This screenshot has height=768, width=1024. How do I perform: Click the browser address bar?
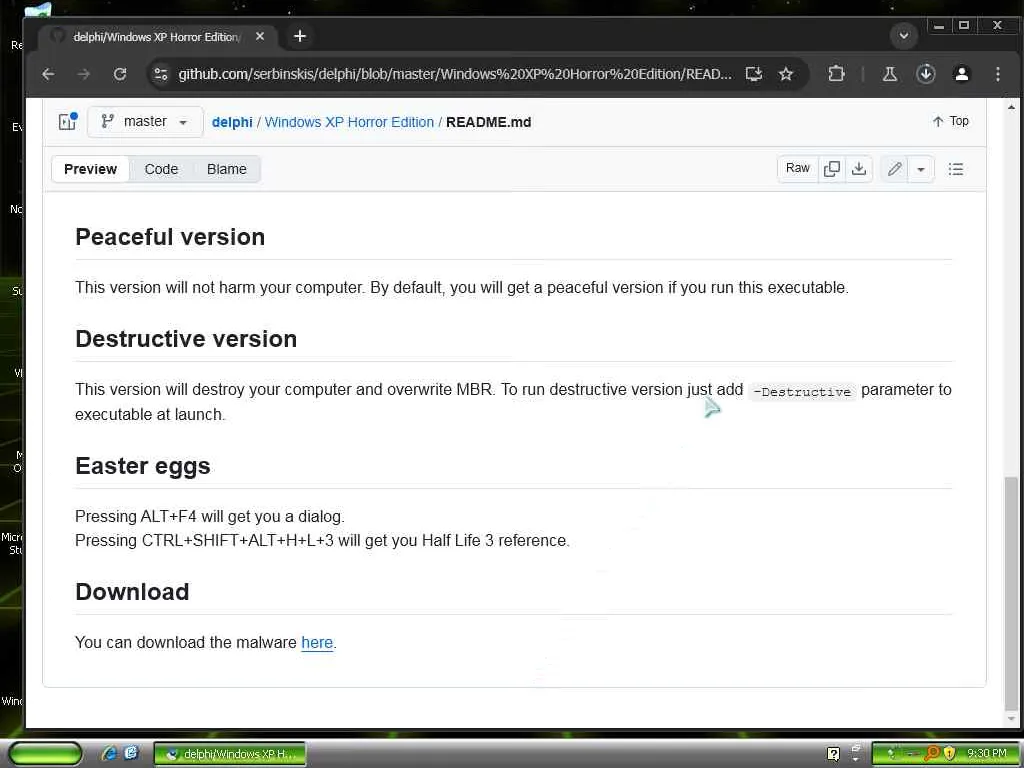(455, 74)
